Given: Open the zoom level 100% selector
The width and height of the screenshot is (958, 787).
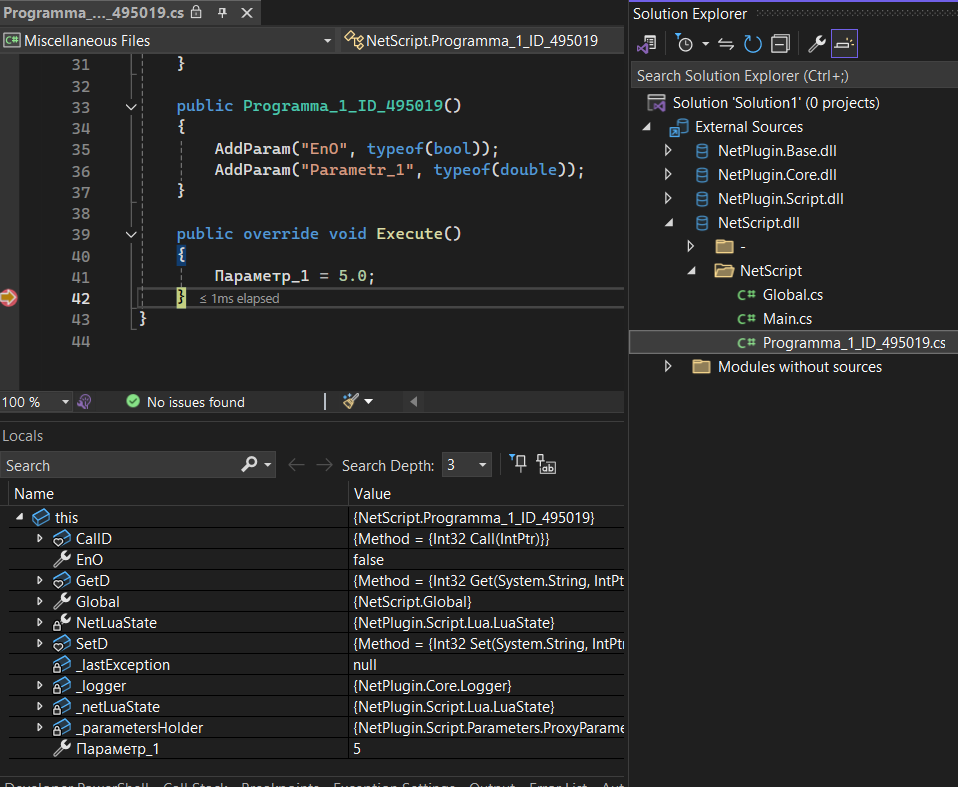Looking at the screenshot, I should (36, 401).
